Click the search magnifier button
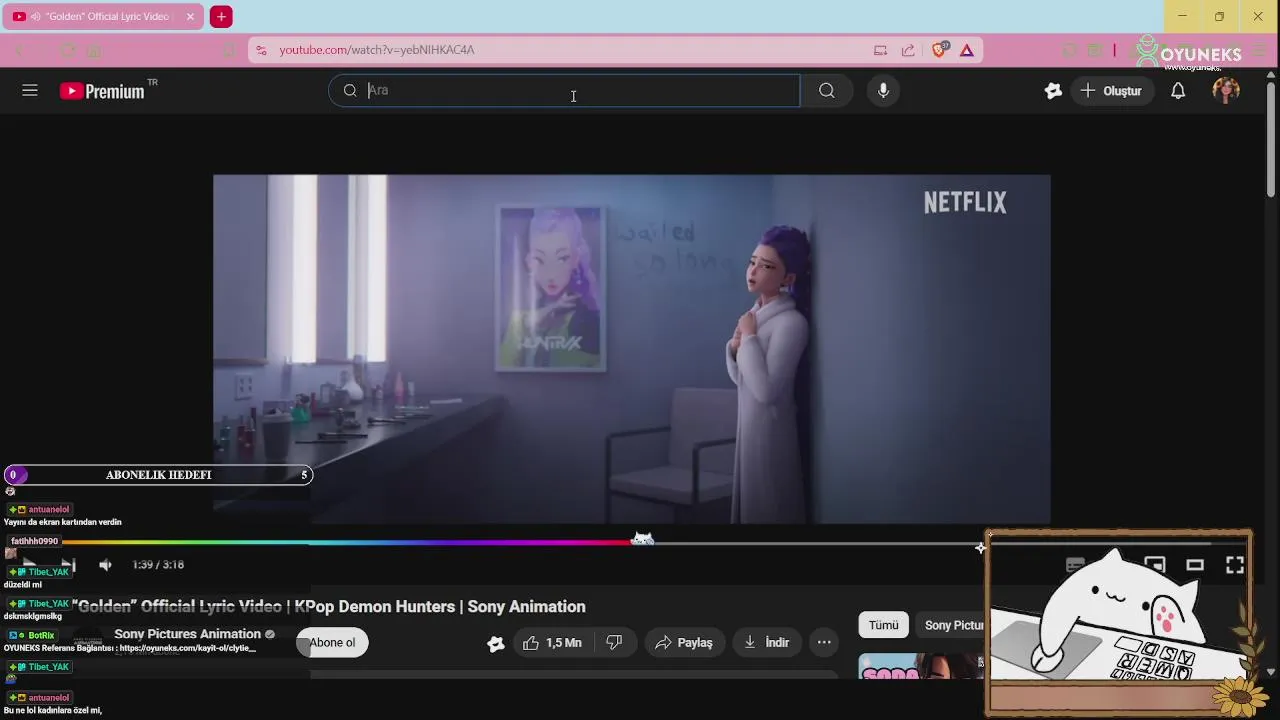Screen dimensions: 1280x720 pyautogui.click(x=826, y=91)
